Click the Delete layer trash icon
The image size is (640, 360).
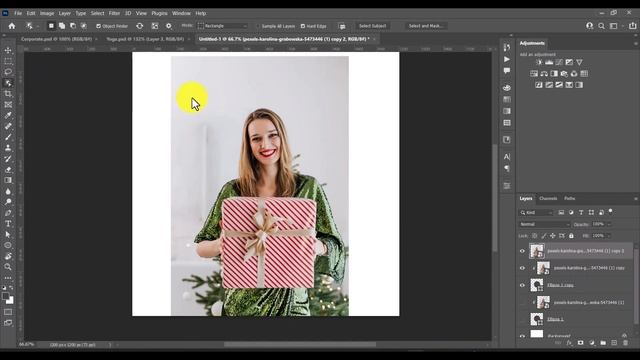[x=625, y=343]
